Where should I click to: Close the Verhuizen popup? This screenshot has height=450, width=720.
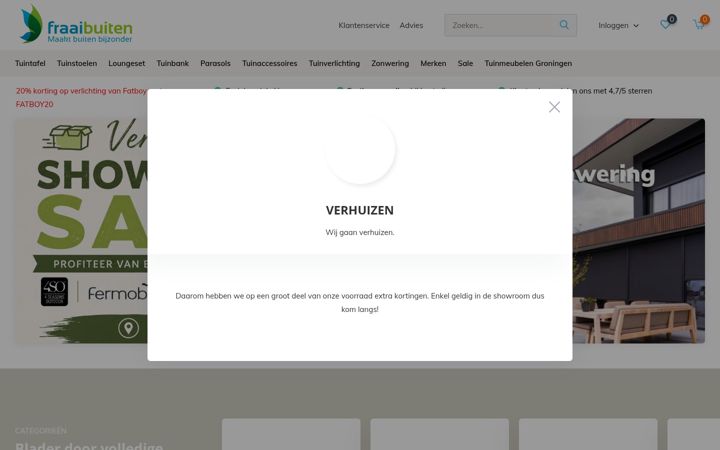tap(554, 107)
